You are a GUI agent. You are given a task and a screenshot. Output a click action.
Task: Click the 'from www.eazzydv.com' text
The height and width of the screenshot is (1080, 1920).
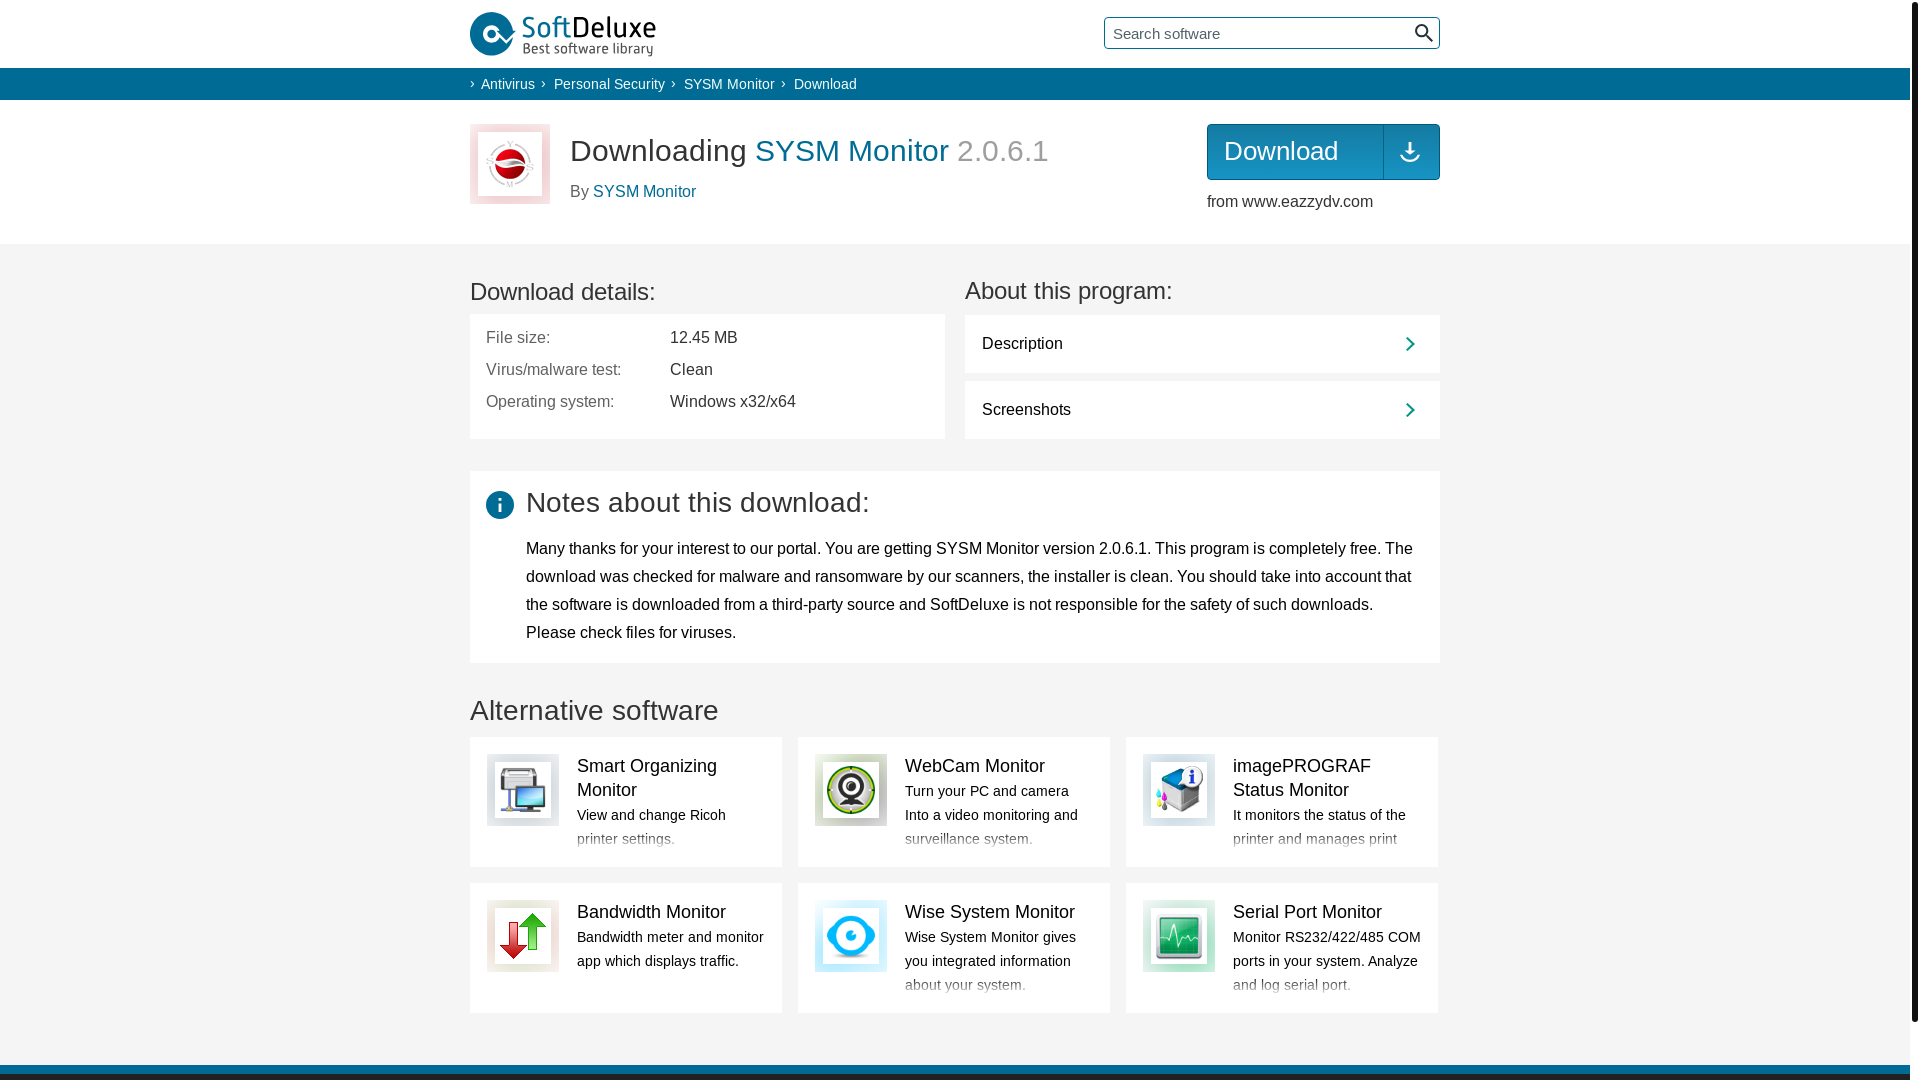point(1290,202)
